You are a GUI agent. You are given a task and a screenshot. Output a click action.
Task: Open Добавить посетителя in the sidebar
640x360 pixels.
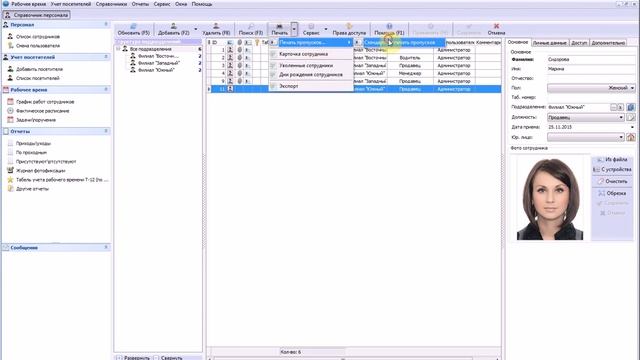point(39,69)
